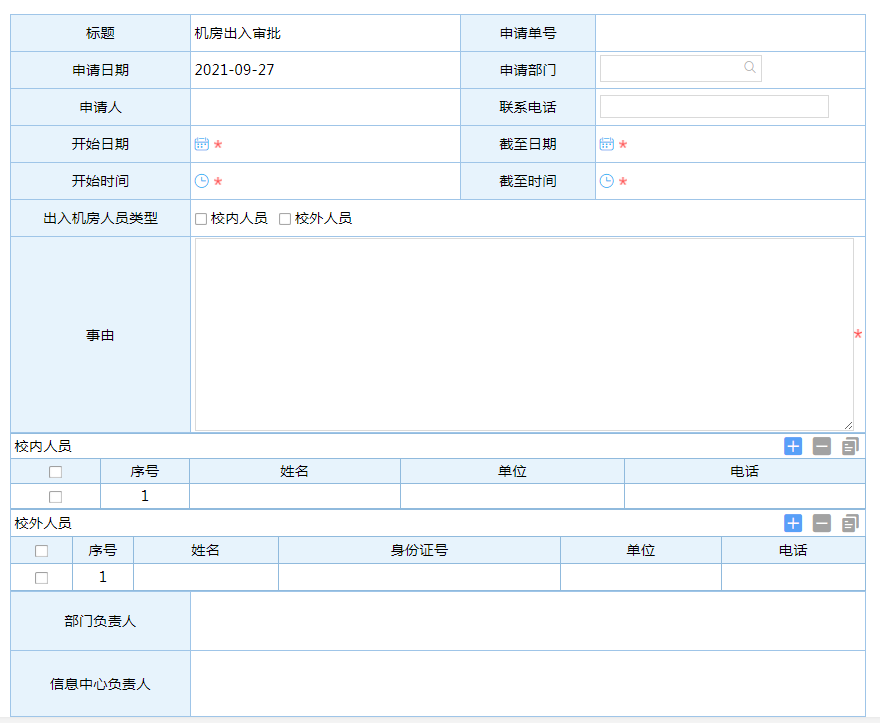Click the 姓名 cell in 校内人员 row 1
Image resolution: width=880 pixels, height=723 pixels.
pos(294,496)
